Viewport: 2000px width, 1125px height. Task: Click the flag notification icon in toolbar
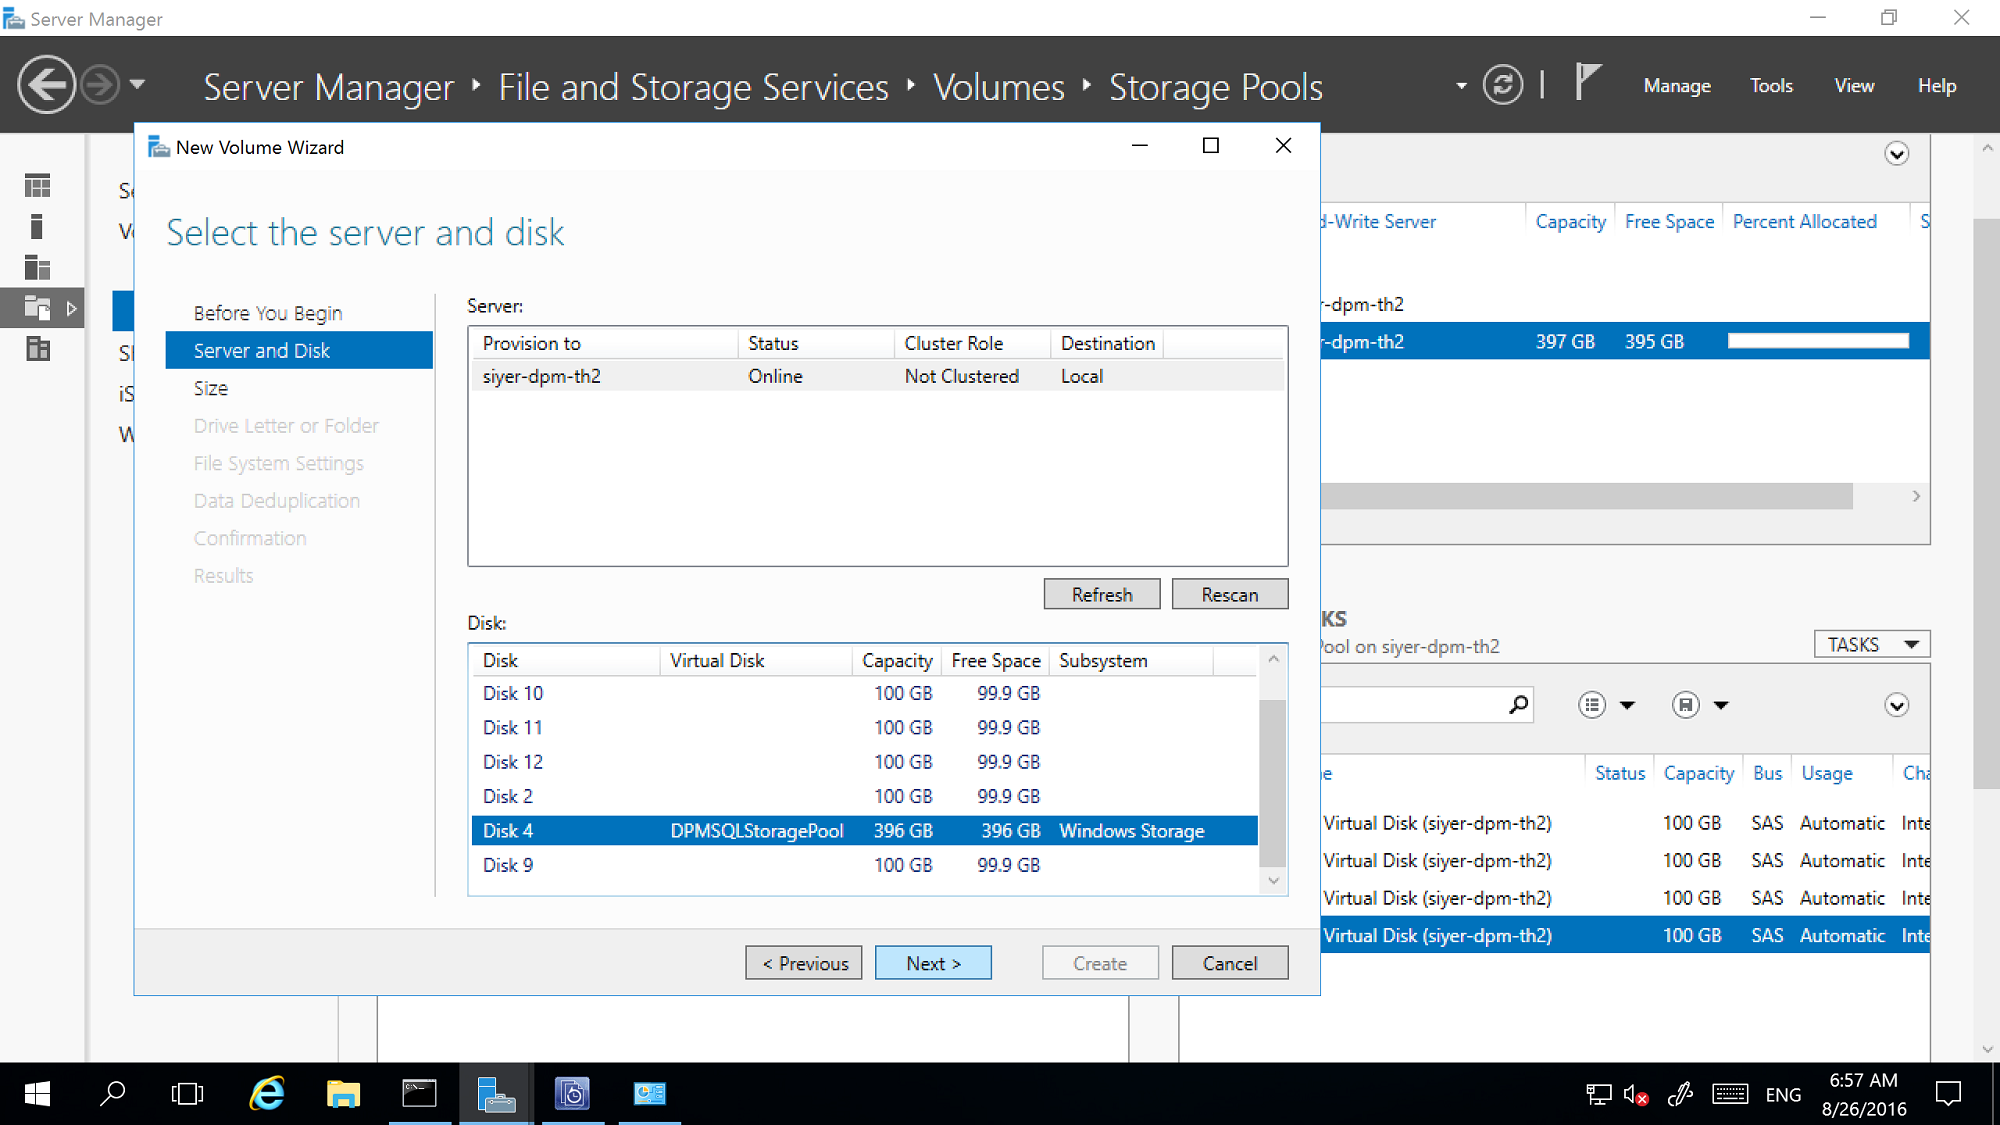pos(1587,84)
